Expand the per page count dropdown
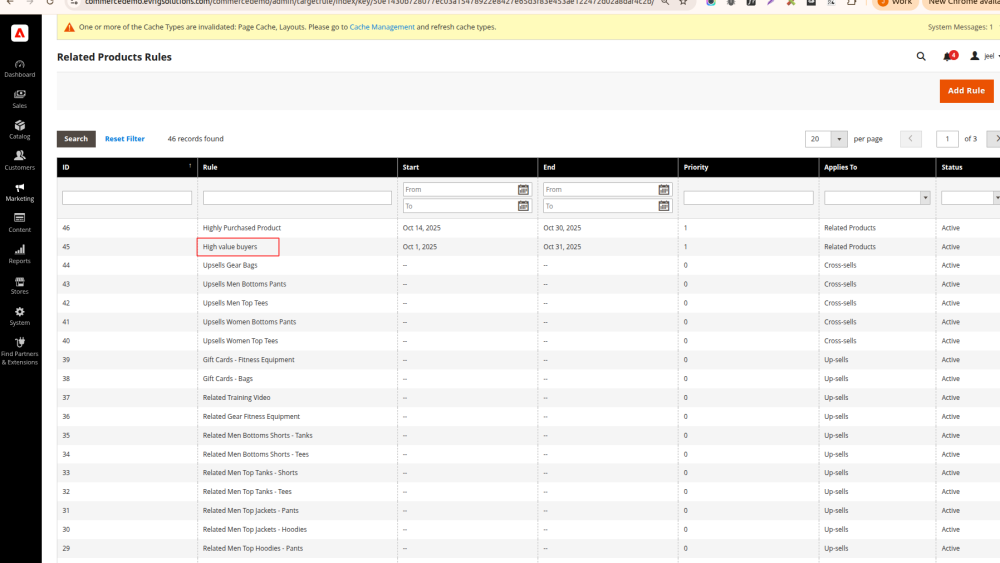Screen dimensions: 1000x563 pyautogui.click(x=840, y=139)
